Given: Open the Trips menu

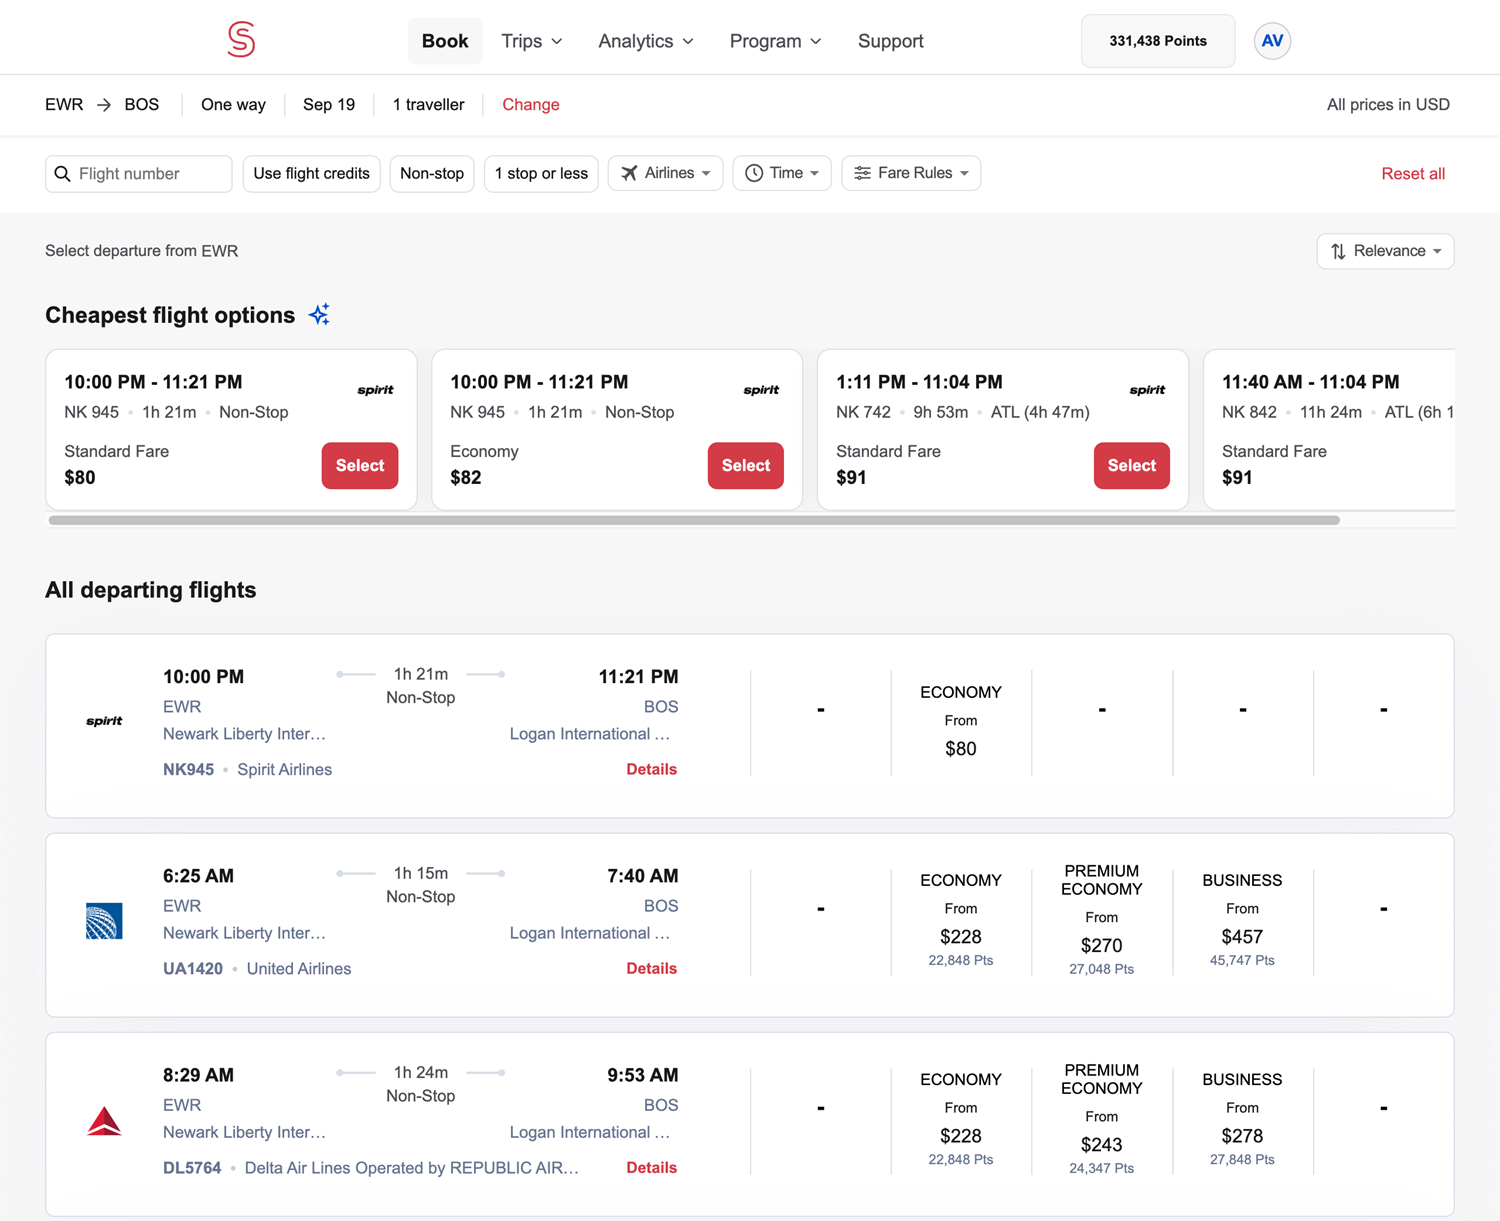Looking at the screenshot, I should coord(532,41).
